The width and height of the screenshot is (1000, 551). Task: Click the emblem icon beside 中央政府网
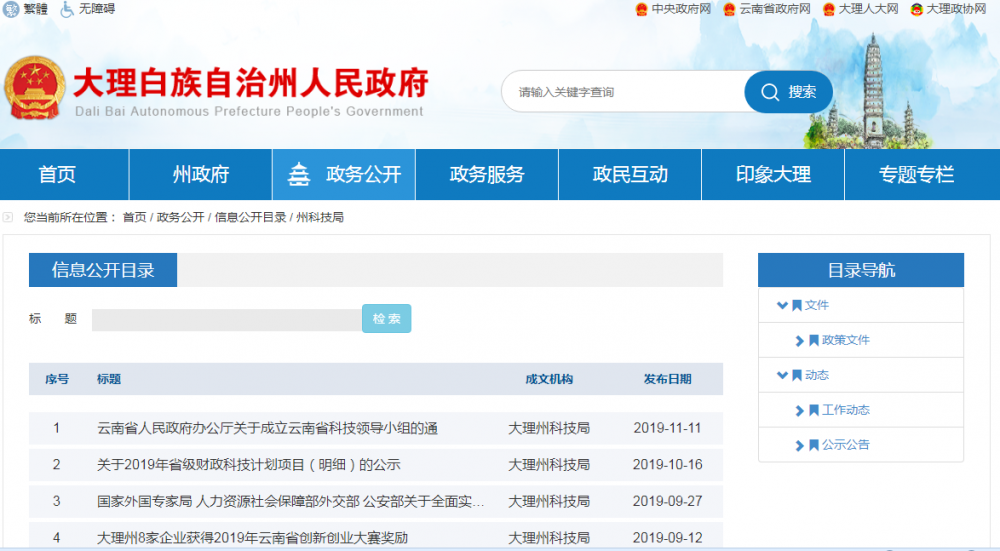tap(642, 10)
